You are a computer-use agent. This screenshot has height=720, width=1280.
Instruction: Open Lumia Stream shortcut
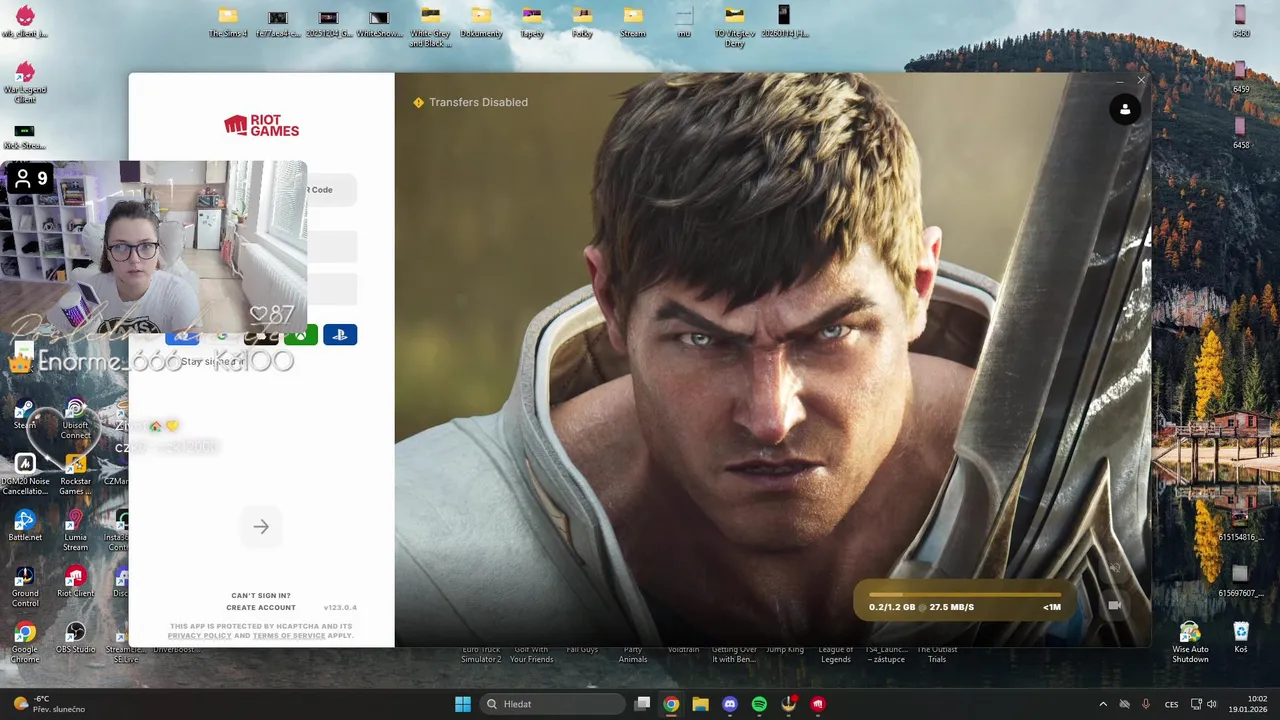75,531
